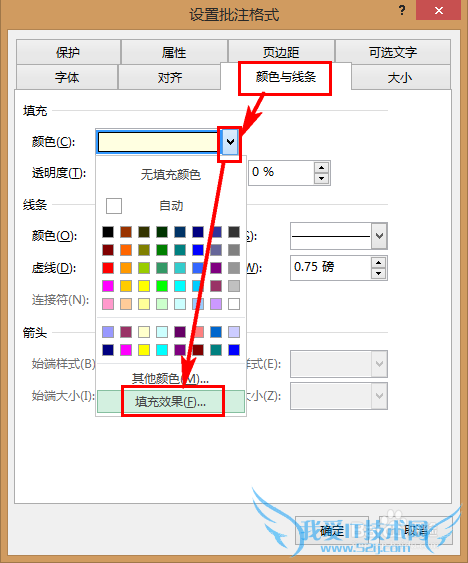Pick the rose pink pastel swatch
The image size is (468, 563).
[108, 304]
